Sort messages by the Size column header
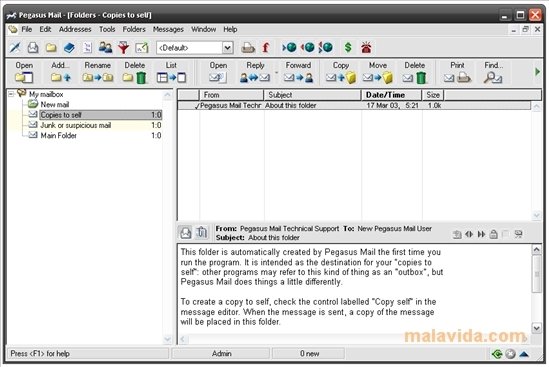Screen dimensions: 549x367 click(433, 95)
